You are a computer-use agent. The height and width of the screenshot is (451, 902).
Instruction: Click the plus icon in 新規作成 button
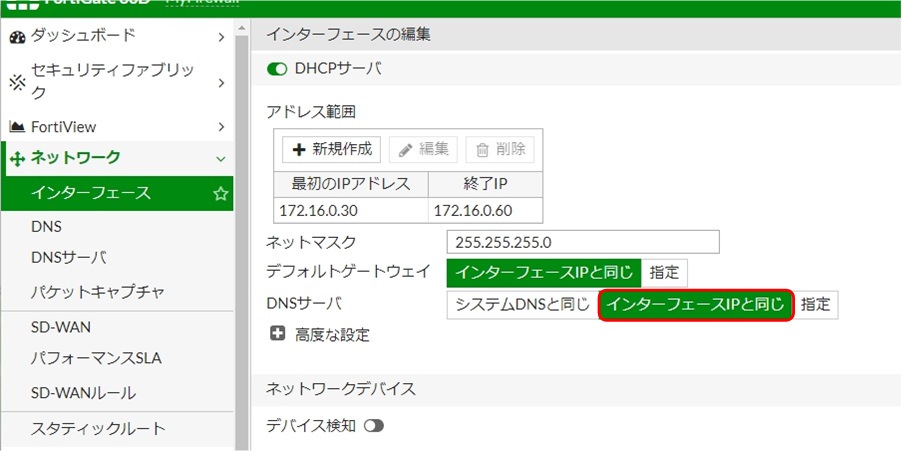299,150
